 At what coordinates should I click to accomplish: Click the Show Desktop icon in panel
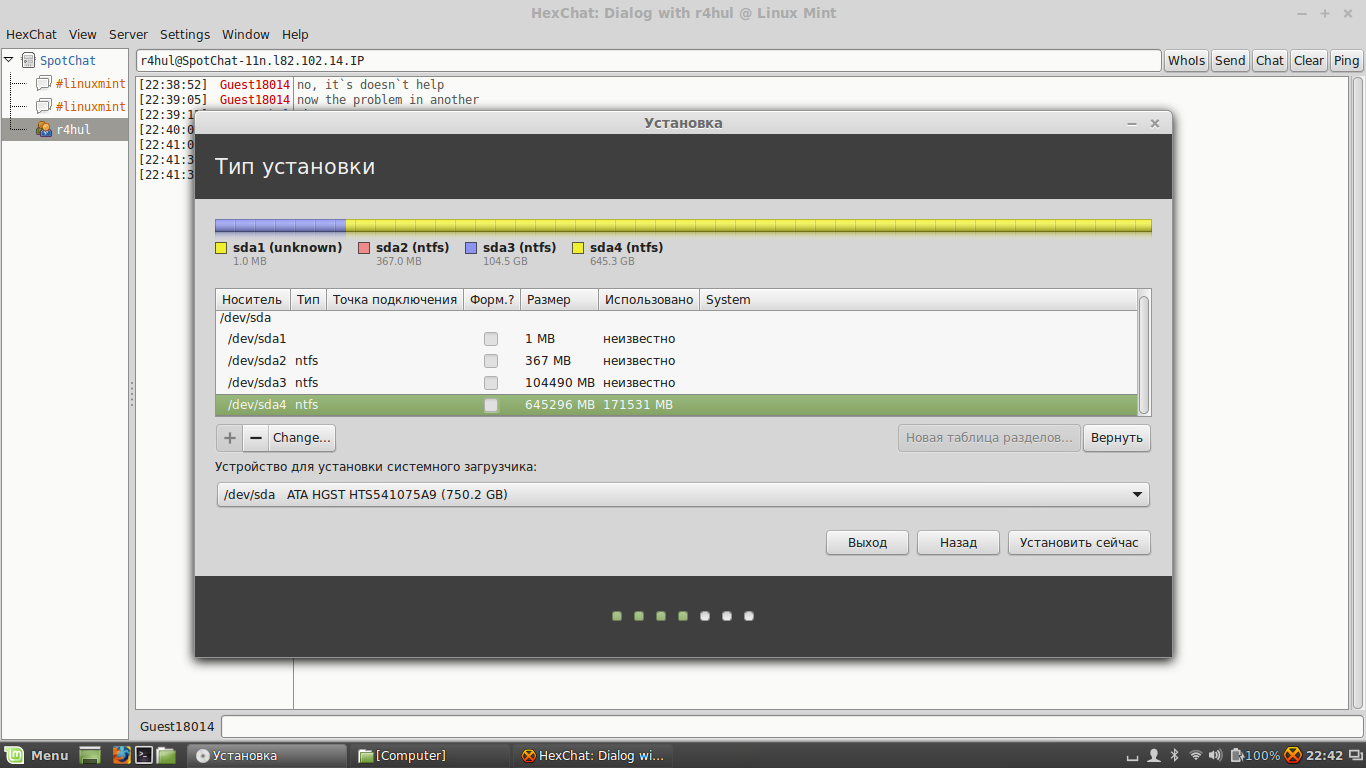(x=90, y=755)
